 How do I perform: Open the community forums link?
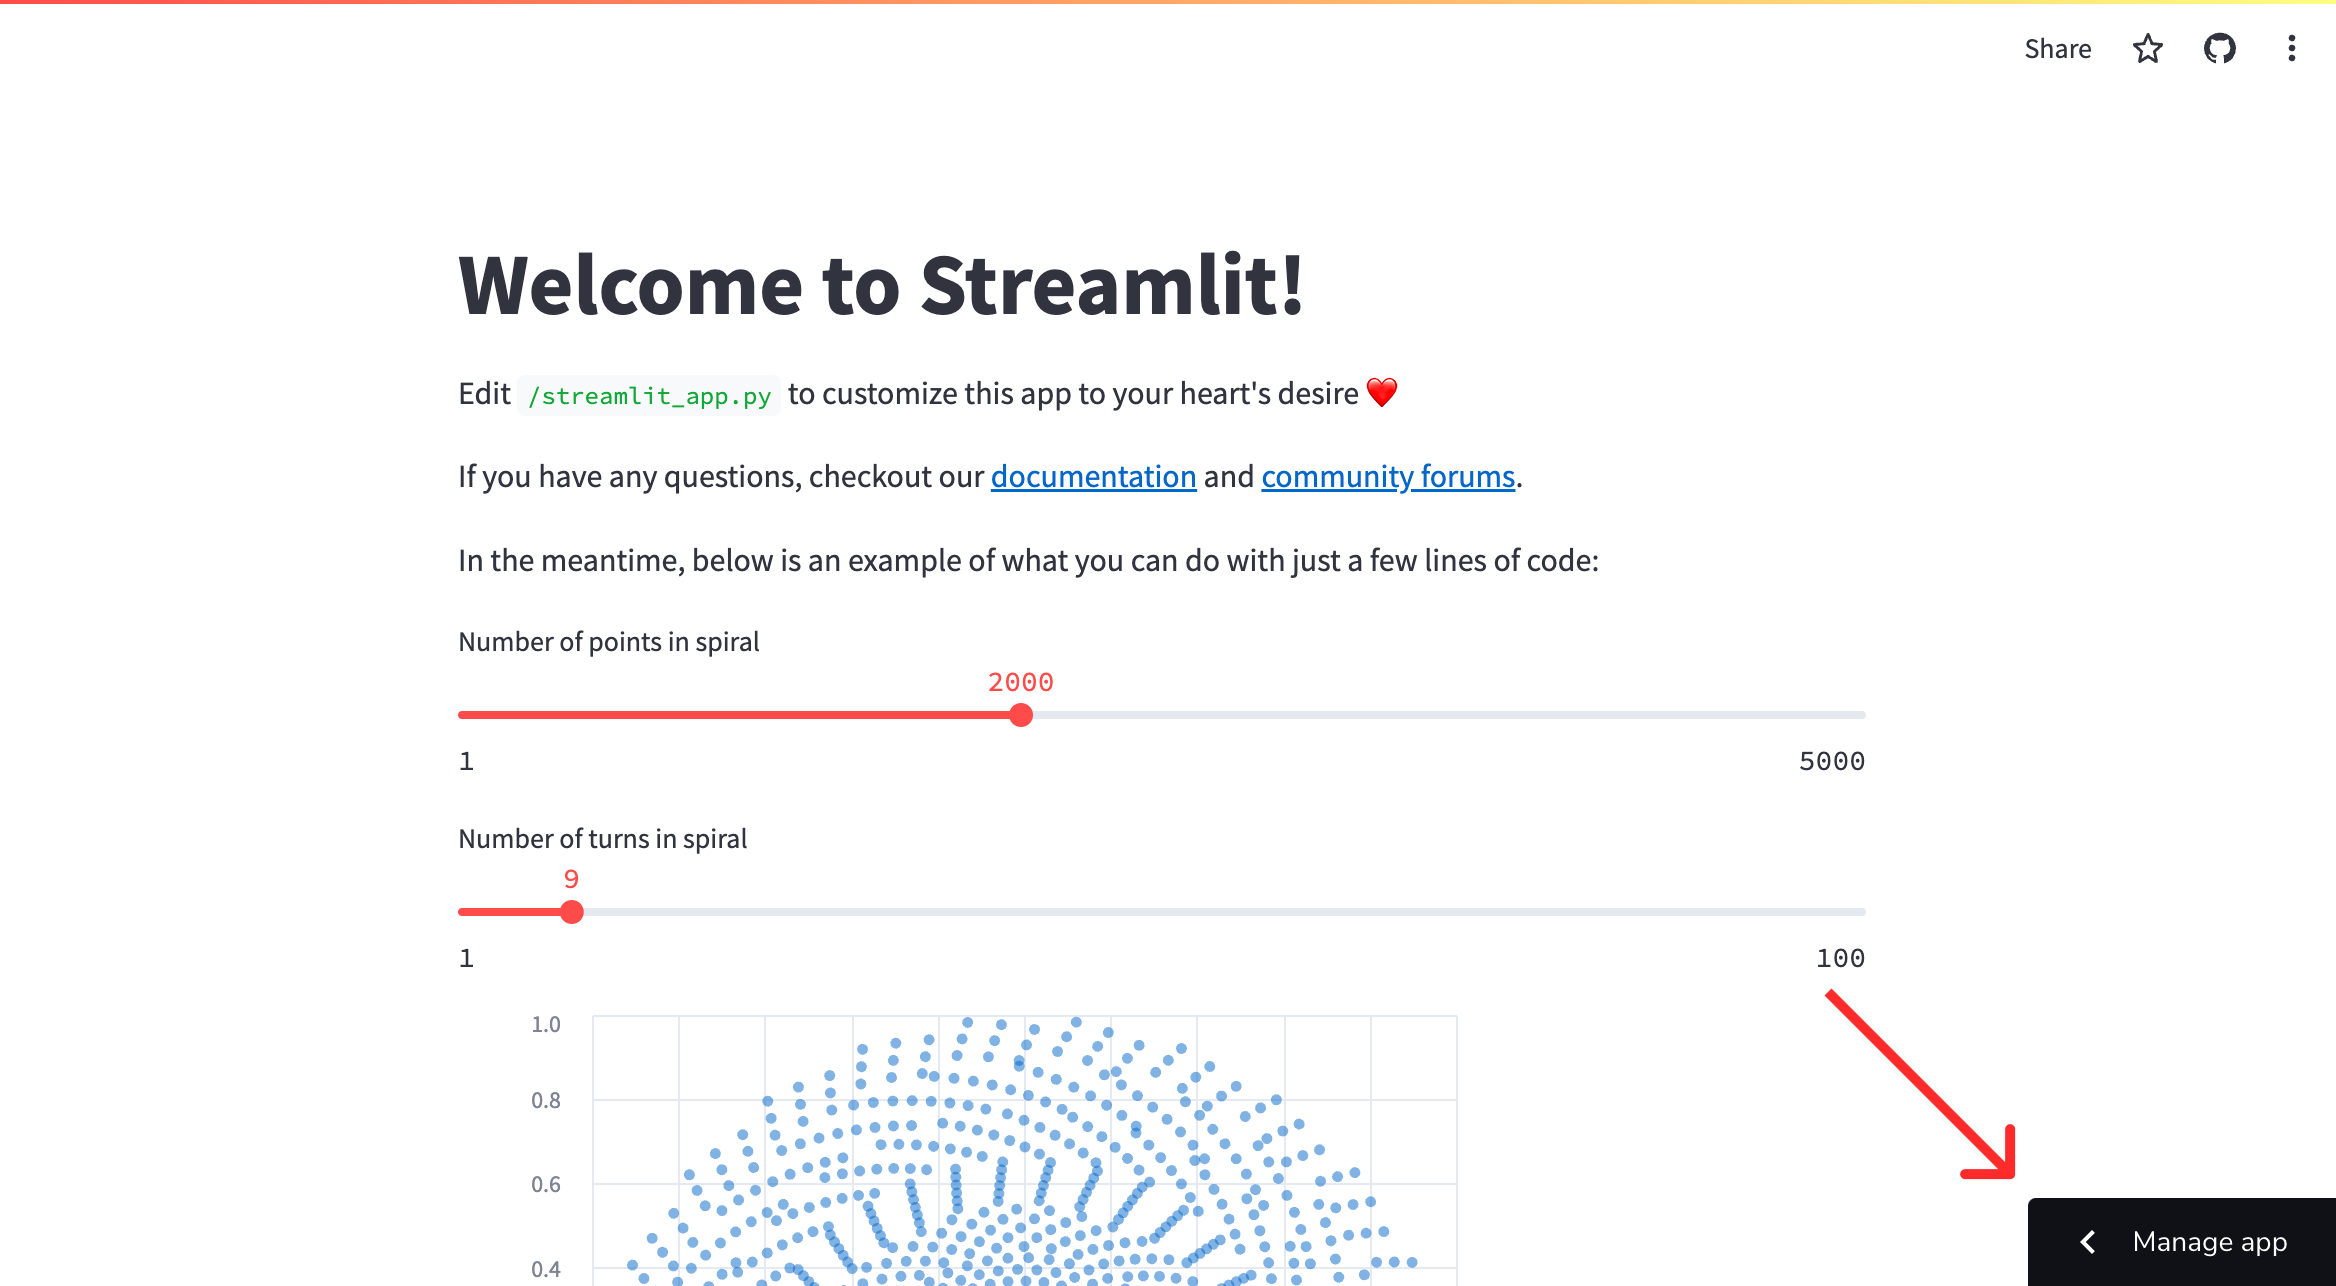pos(1388,477)
